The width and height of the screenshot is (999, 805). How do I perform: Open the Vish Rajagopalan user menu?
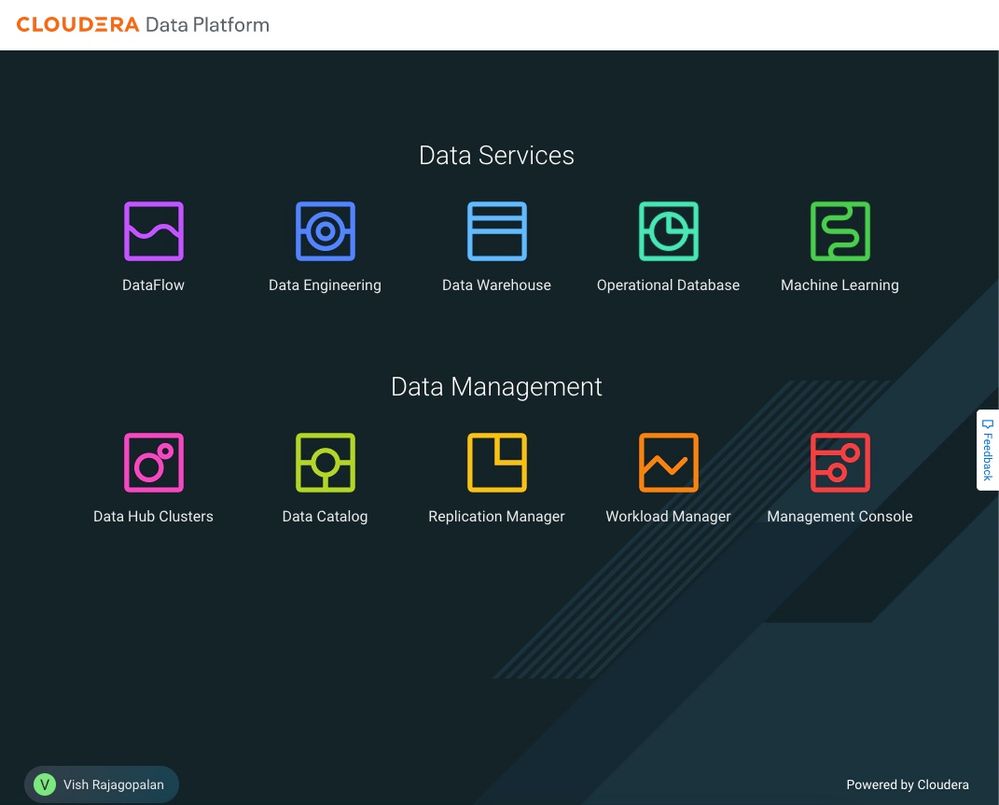(x=101, y=785)
